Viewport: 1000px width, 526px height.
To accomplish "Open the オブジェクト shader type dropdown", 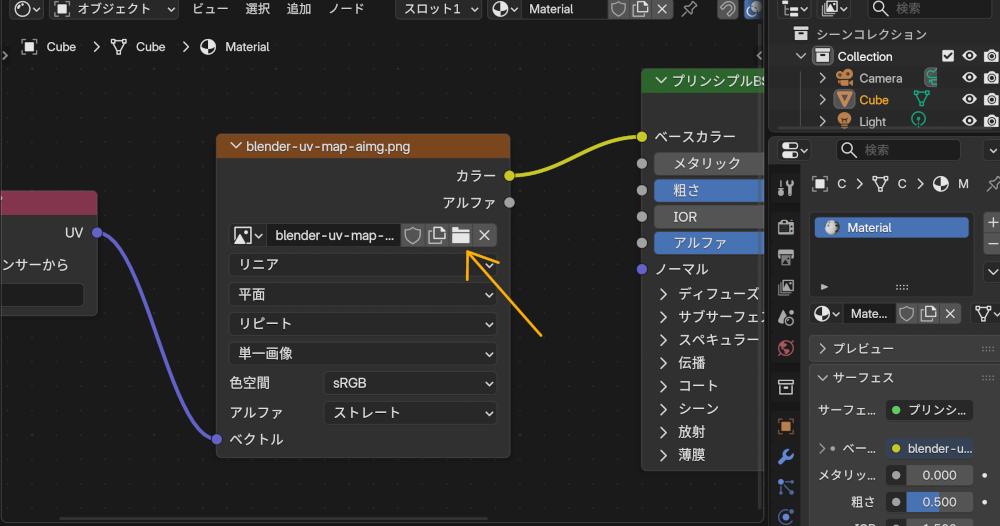I will click(x=114, y=9).
